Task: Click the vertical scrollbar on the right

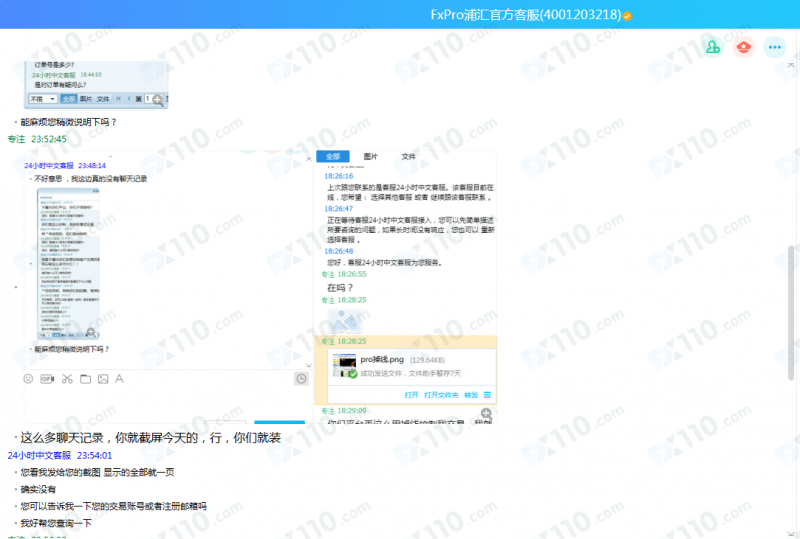Action: click(x=792, y=312)
